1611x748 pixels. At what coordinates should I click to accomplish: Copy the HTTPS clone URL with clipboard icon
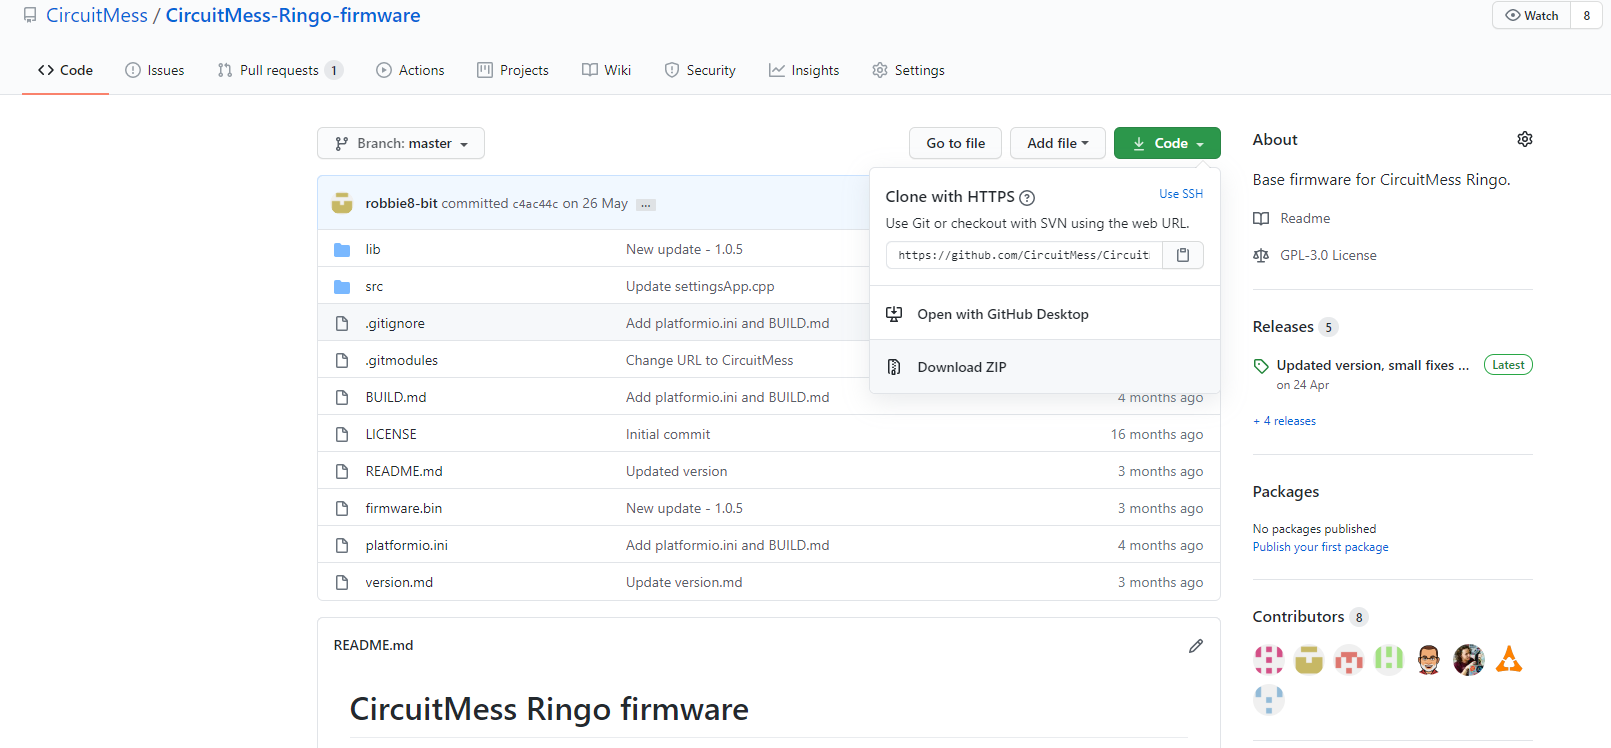[x=1183, y=255]
